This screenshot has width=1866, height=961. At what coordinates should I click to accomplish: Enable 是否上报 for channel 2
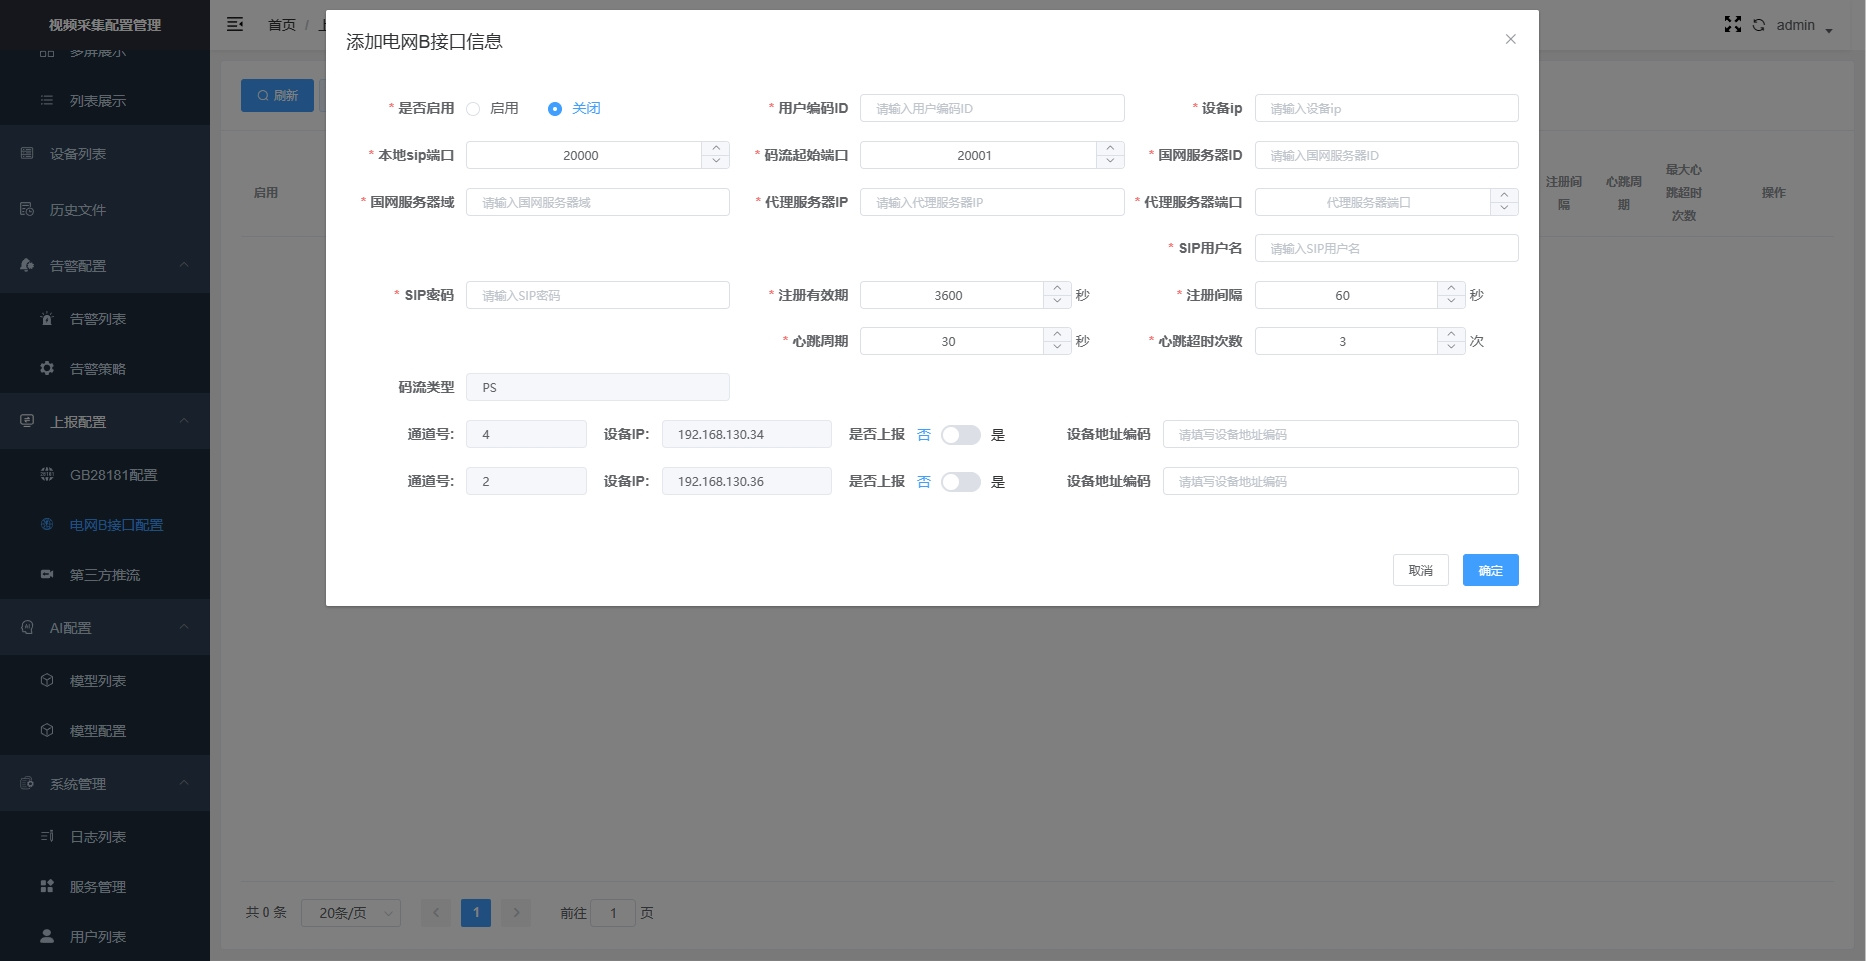(x=961, y=481)
